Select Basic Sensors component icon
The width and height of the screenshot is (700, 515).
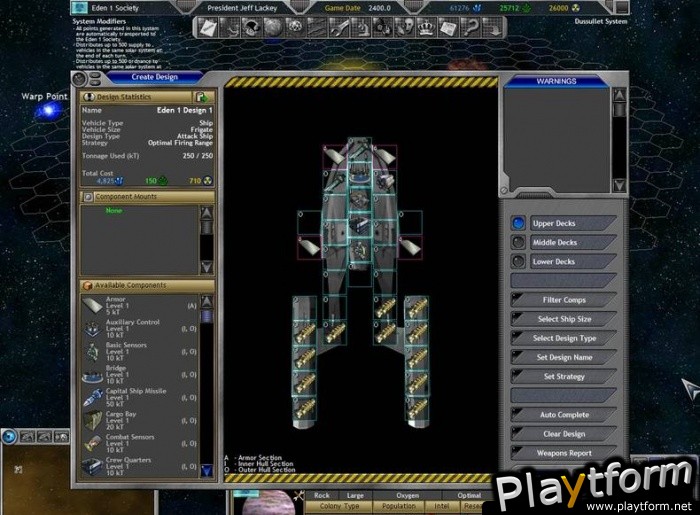click(92, 352)
